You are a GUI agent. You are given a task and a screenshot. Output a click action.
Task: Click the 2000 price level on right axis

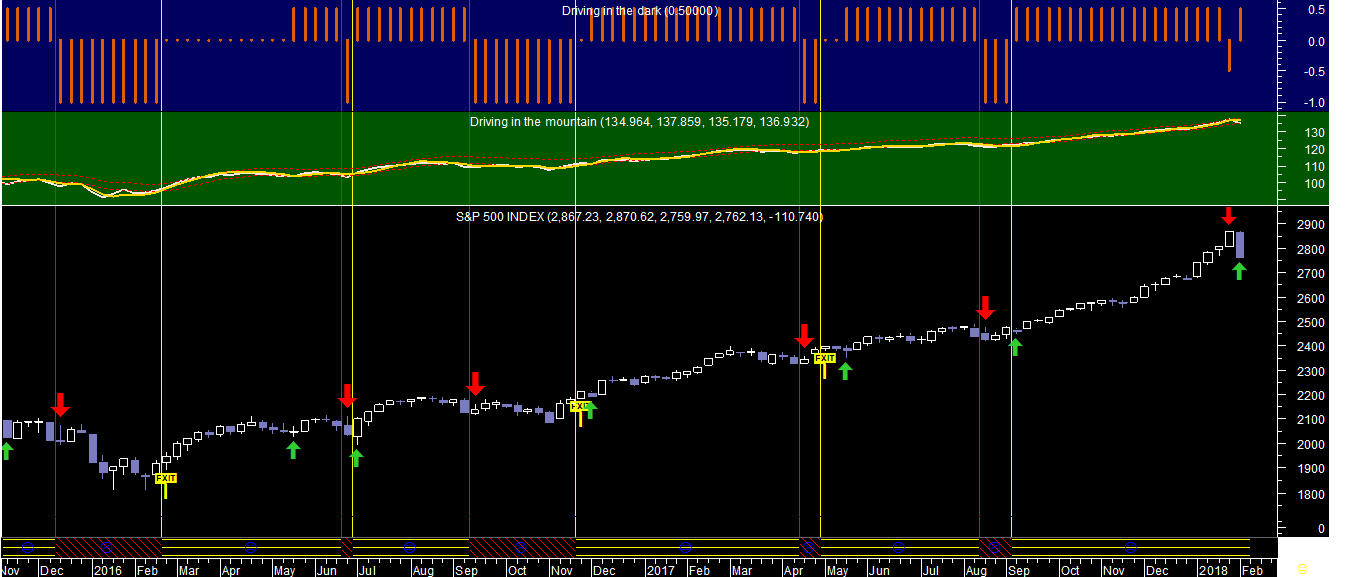click(1313, 445)
